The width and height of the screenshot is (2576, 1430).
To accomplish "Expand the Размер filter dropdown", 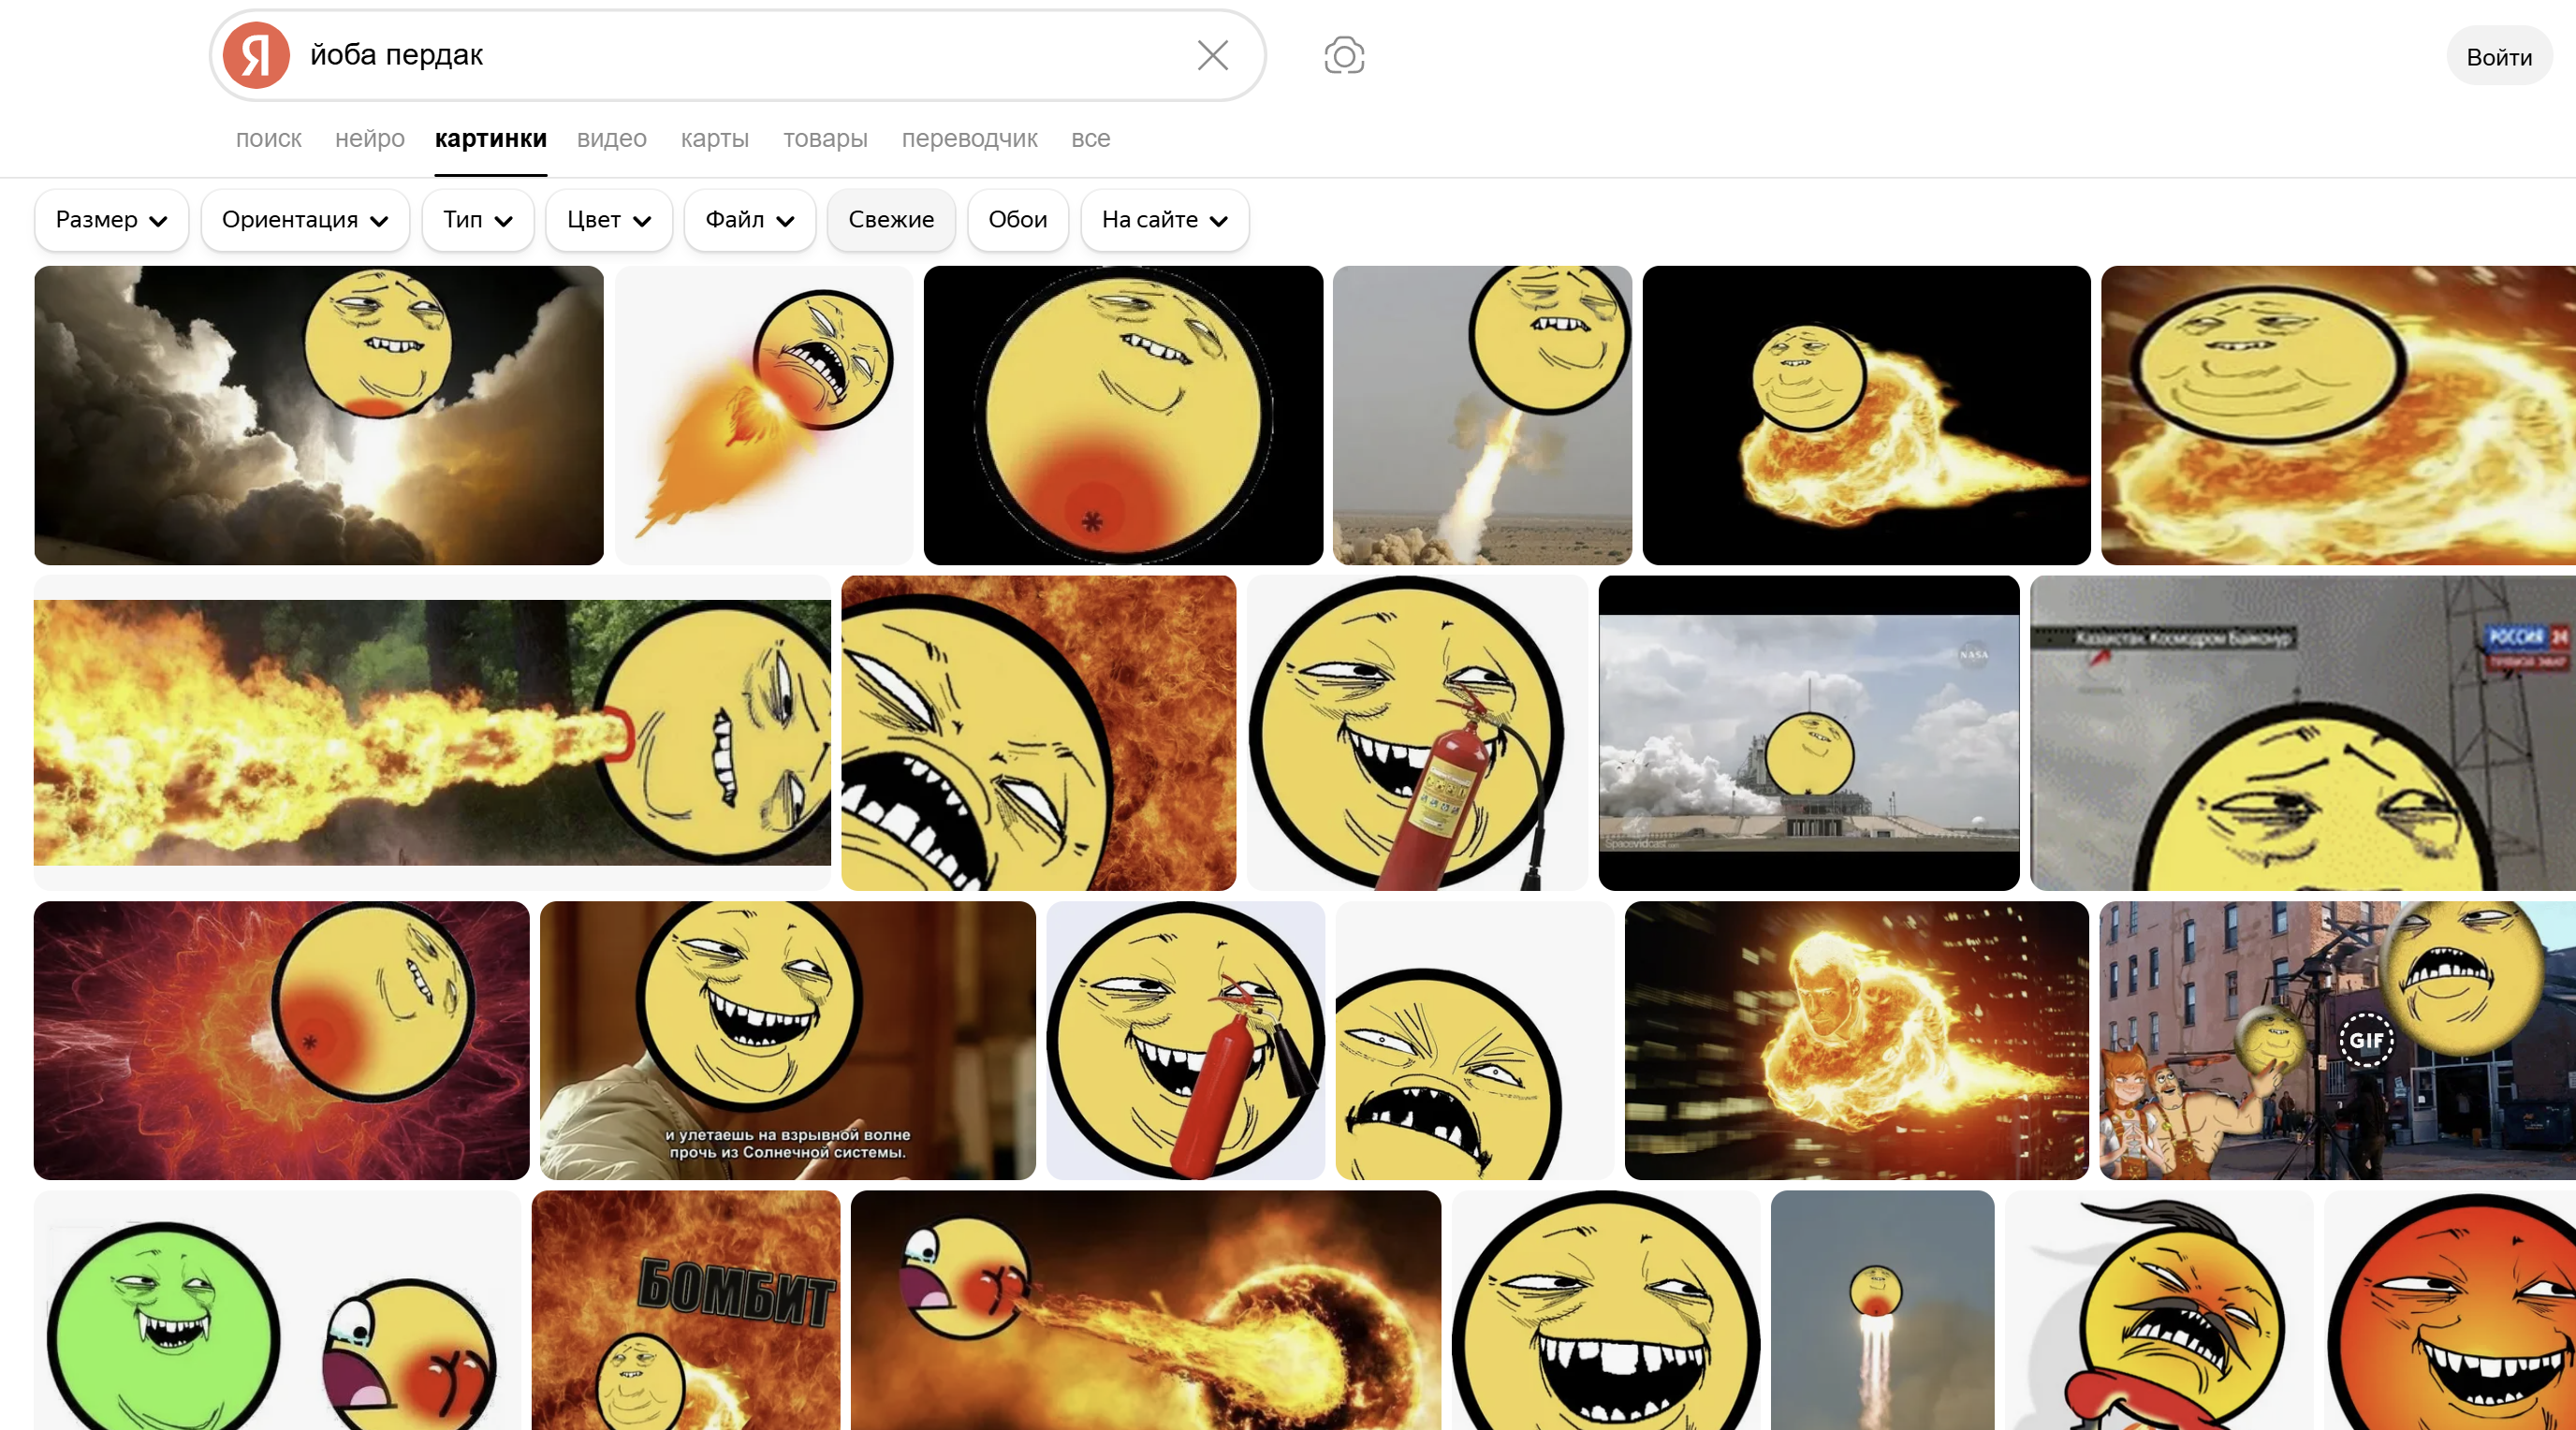I will (111, 220).
